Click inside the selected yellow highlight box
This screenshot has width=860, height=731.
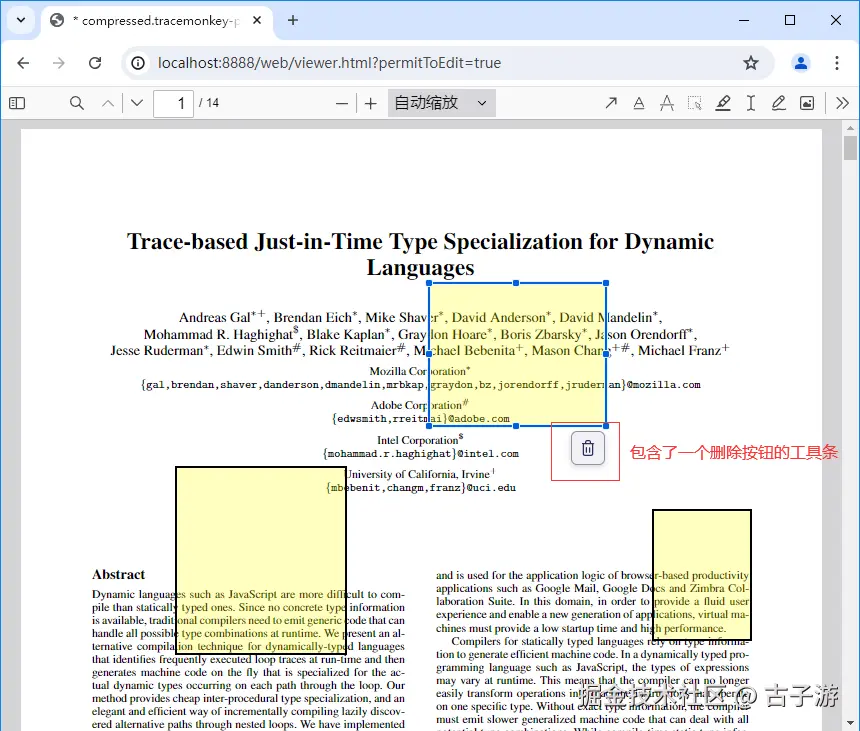[x=517, y=354]
